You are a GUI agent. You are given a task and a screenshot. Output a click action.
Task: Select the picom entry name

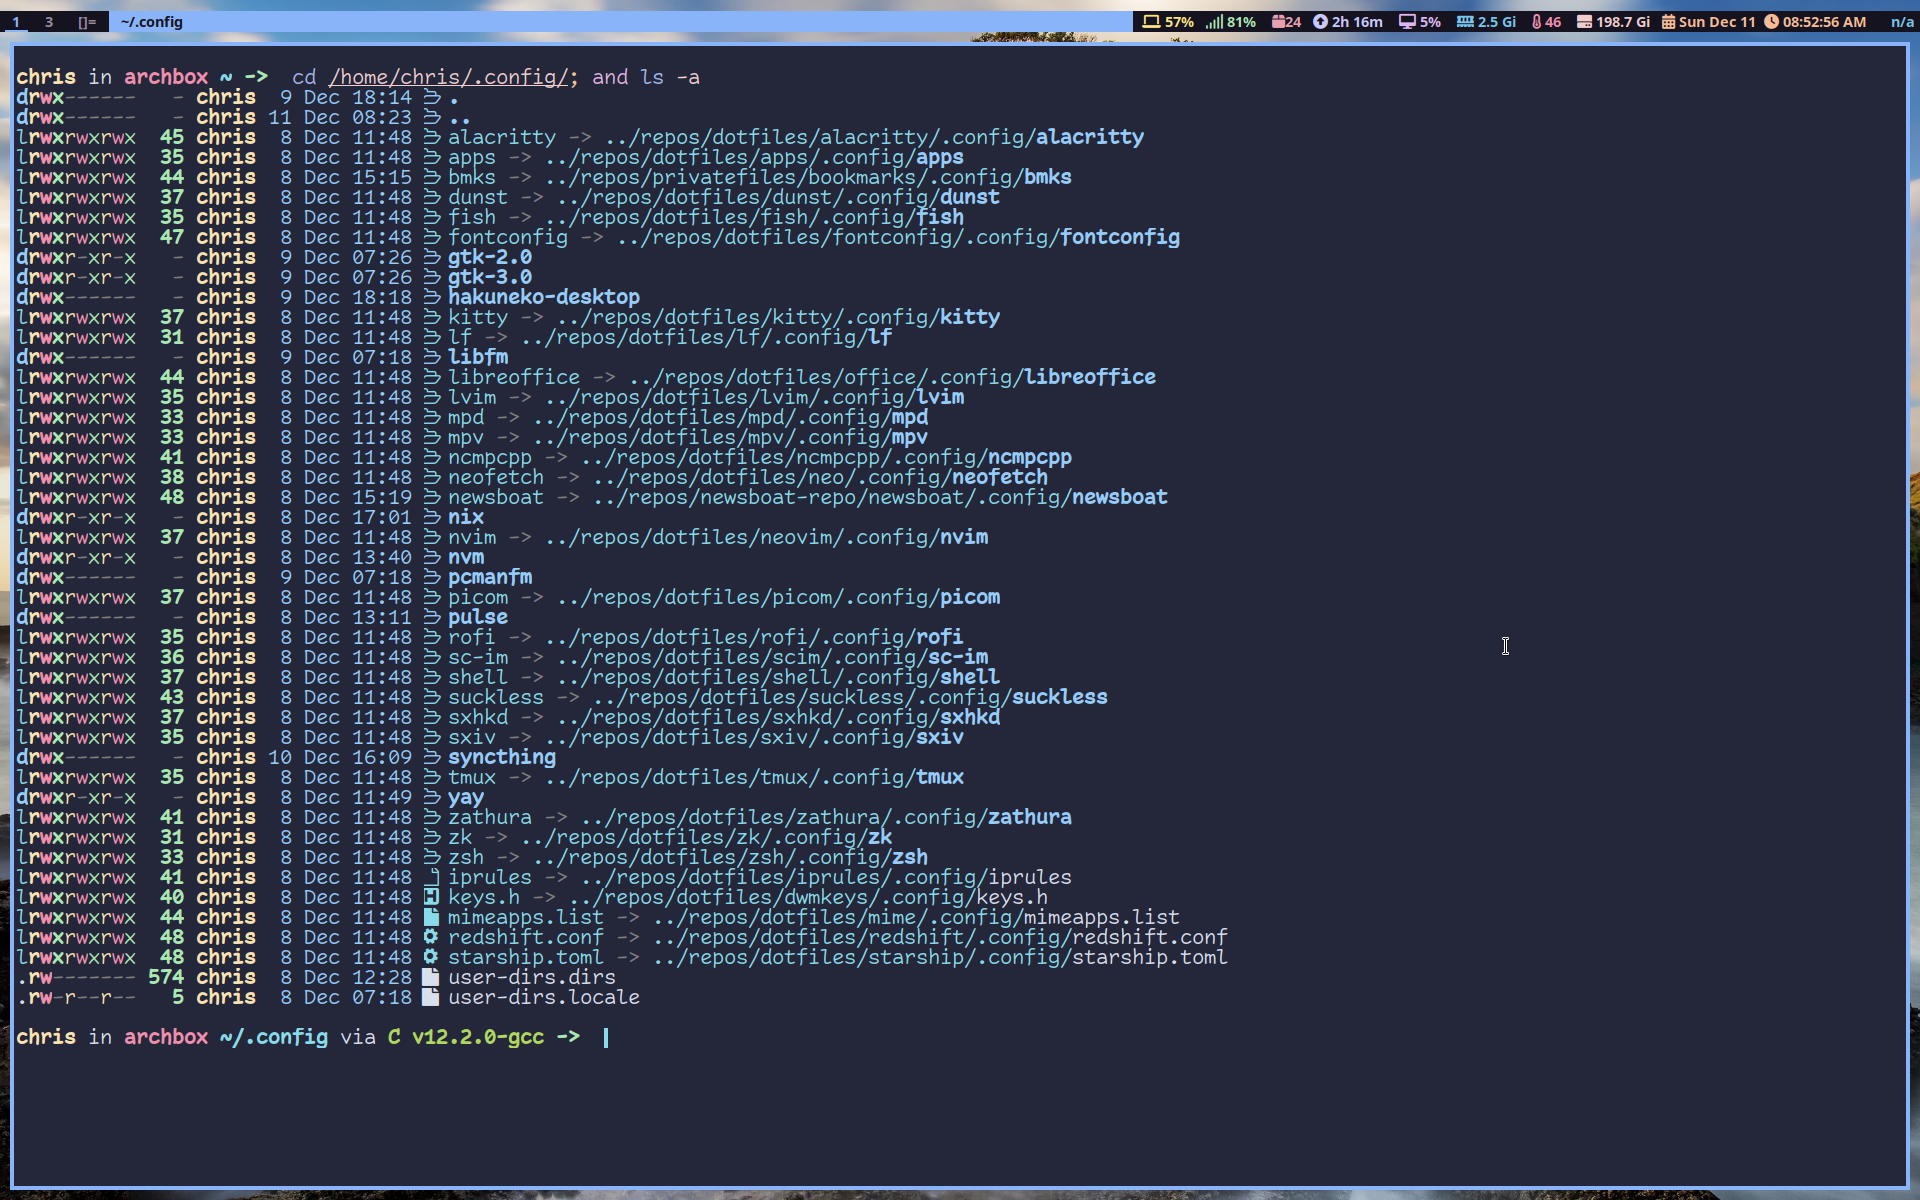click(478, 597)
